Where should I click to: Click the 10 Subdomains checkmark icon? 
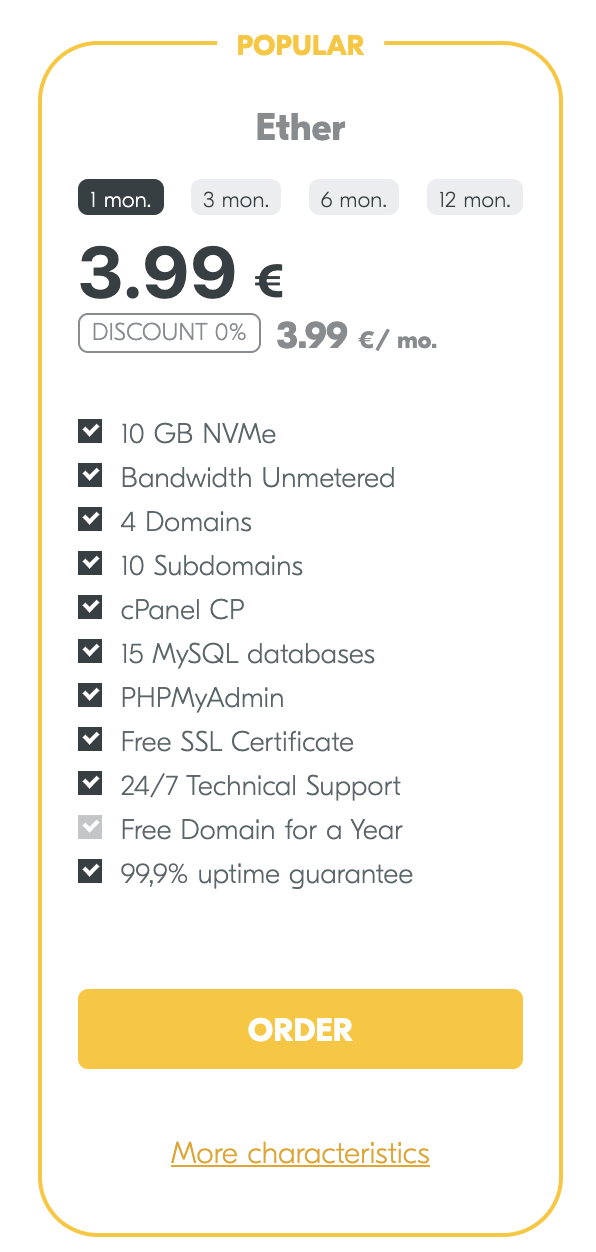[x=90, y=563]
